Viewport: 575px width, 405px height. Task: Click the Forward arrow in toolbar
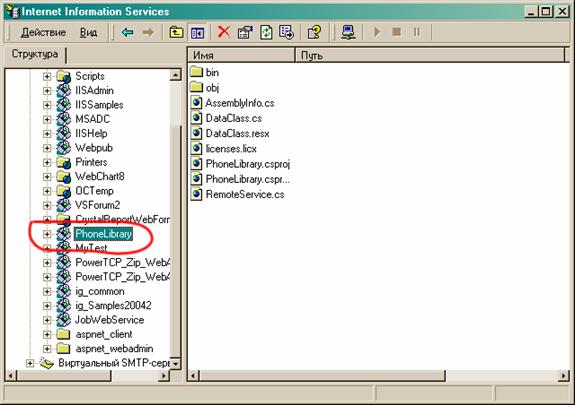point(148,33)
